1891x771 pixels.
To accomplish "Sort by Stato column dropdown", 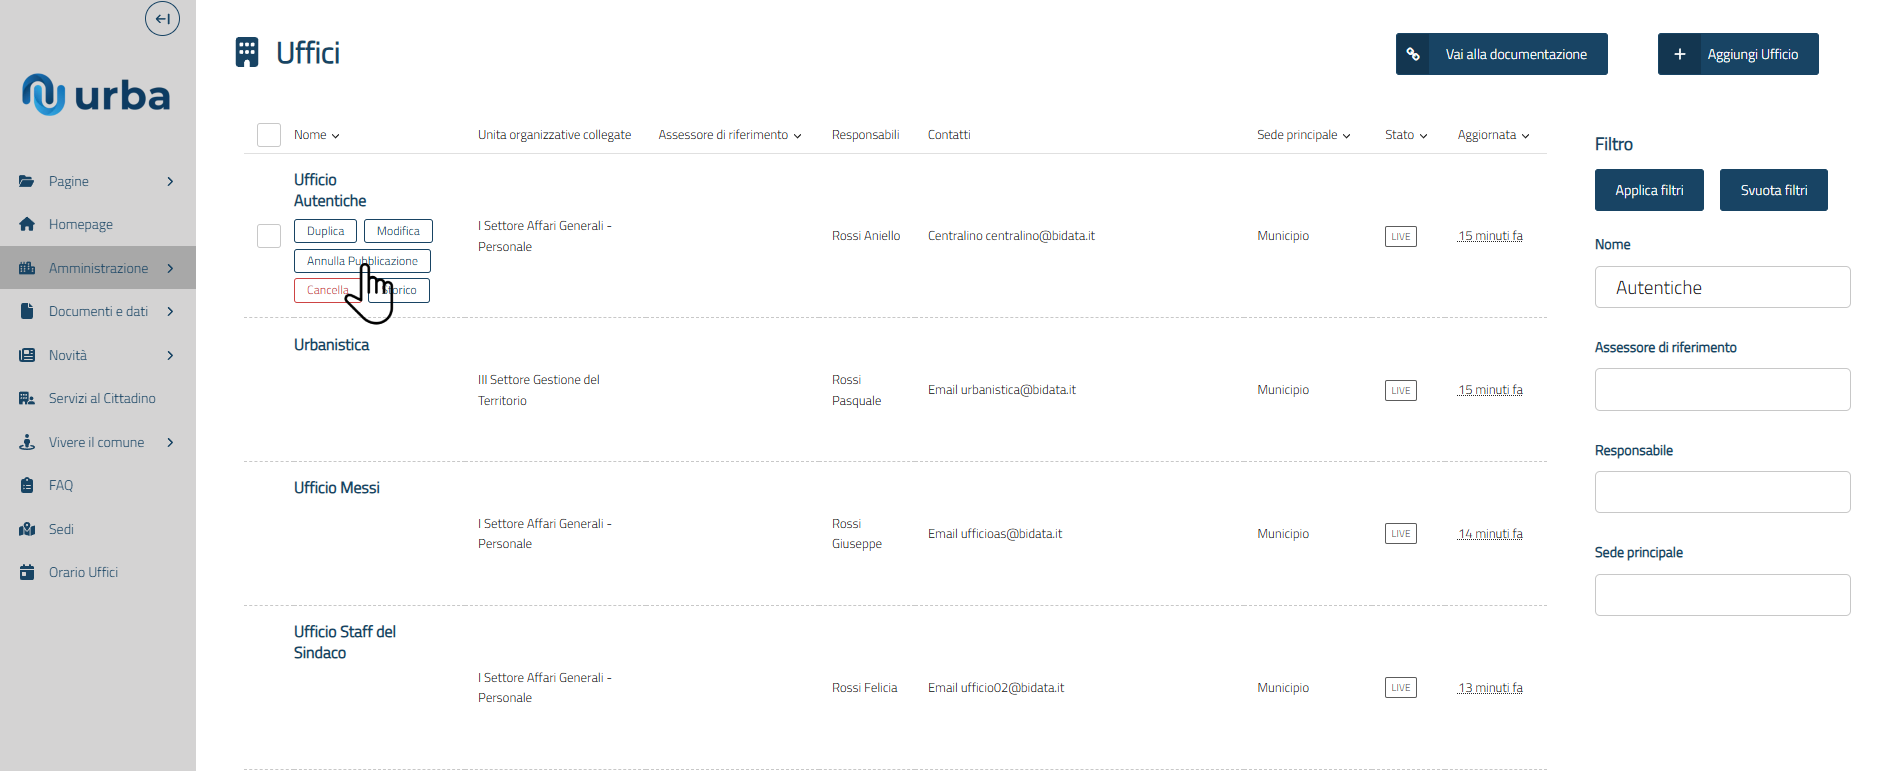I will coord(1405,135).
